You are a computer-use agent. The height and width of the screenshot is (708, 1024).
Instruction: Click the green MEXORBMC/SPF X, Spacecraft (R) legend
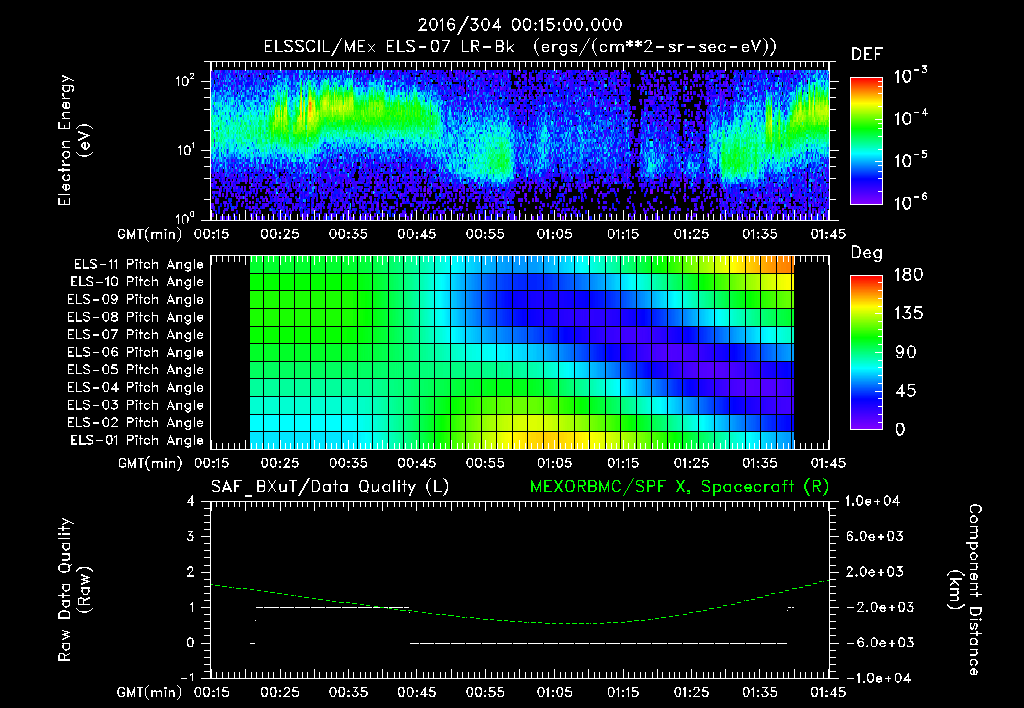coord(679,487)
